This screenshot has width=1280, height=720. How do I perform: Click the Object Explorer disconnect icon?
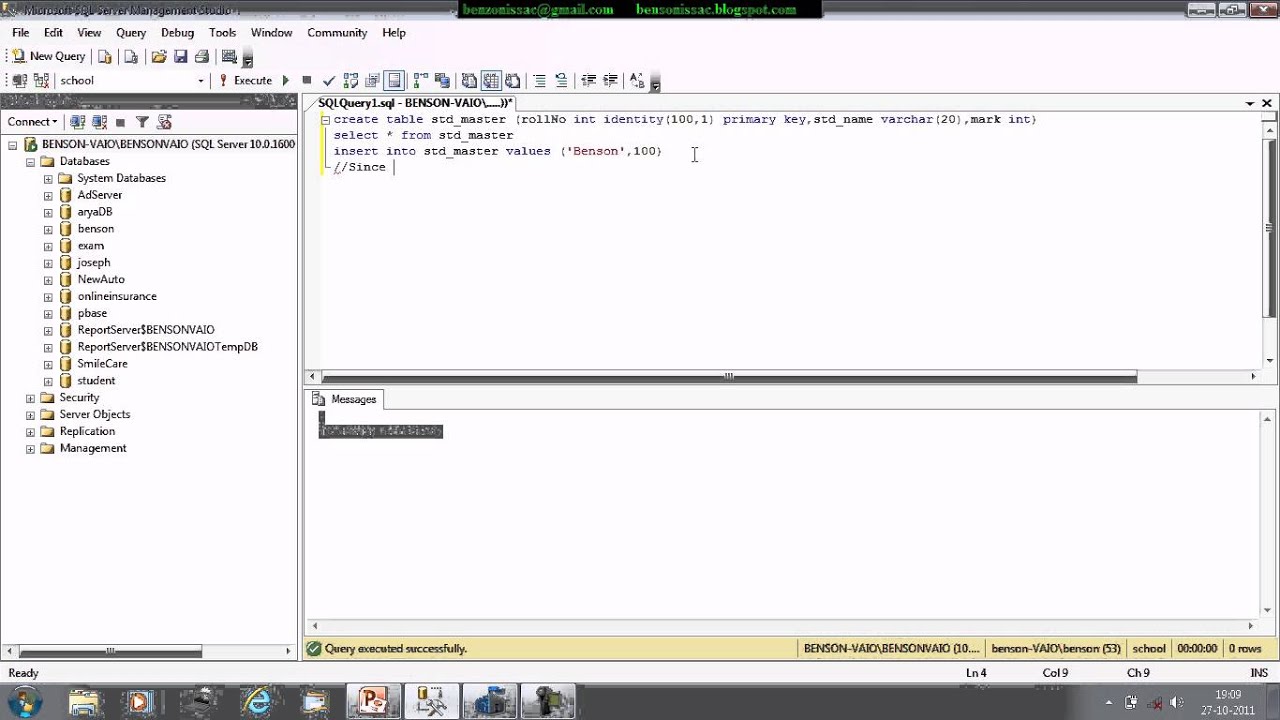[x=99, y=122]
